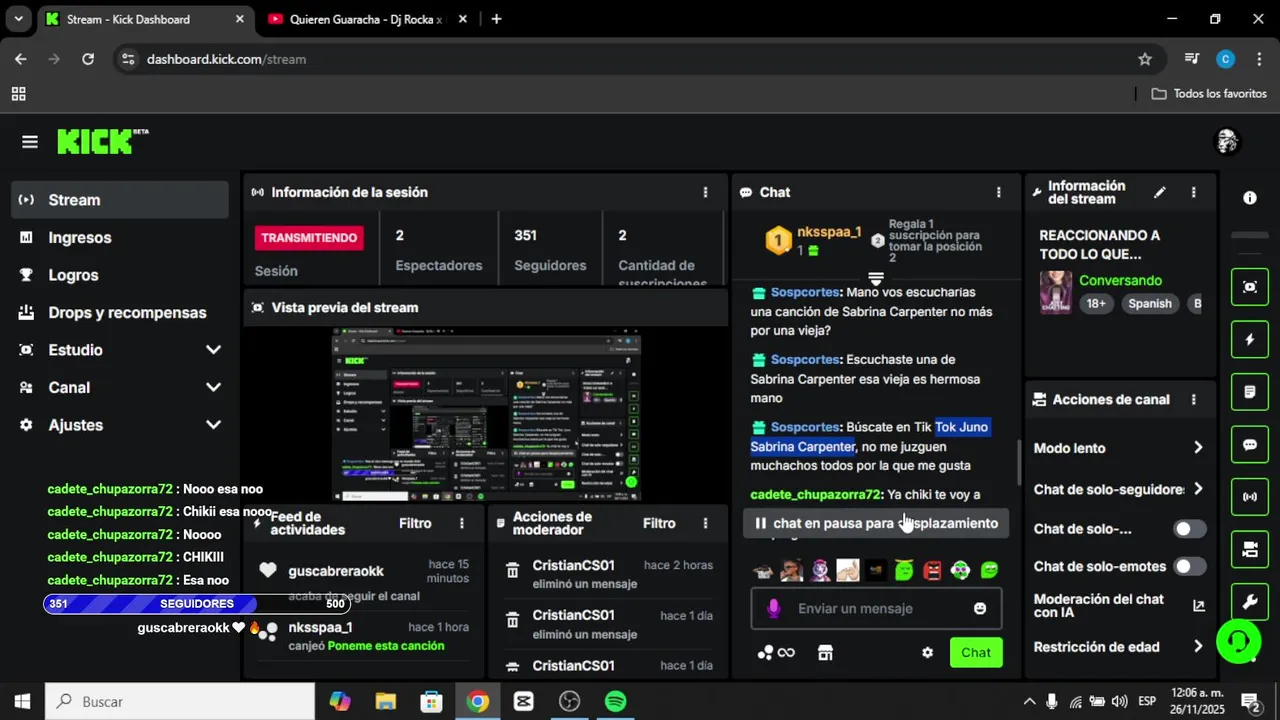Edit stream info with the pencil icon
Viewport: 1280px width, 720px height.
1160,193
